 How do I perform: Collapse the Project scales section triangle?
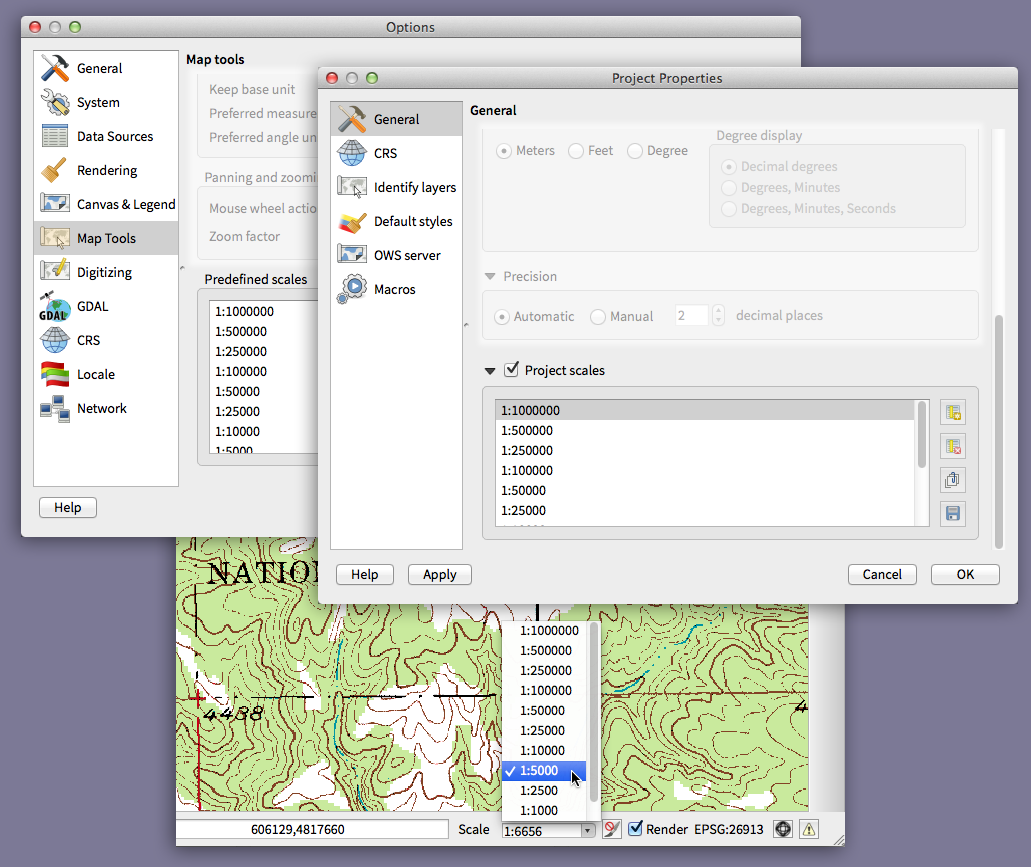(490, 371)
